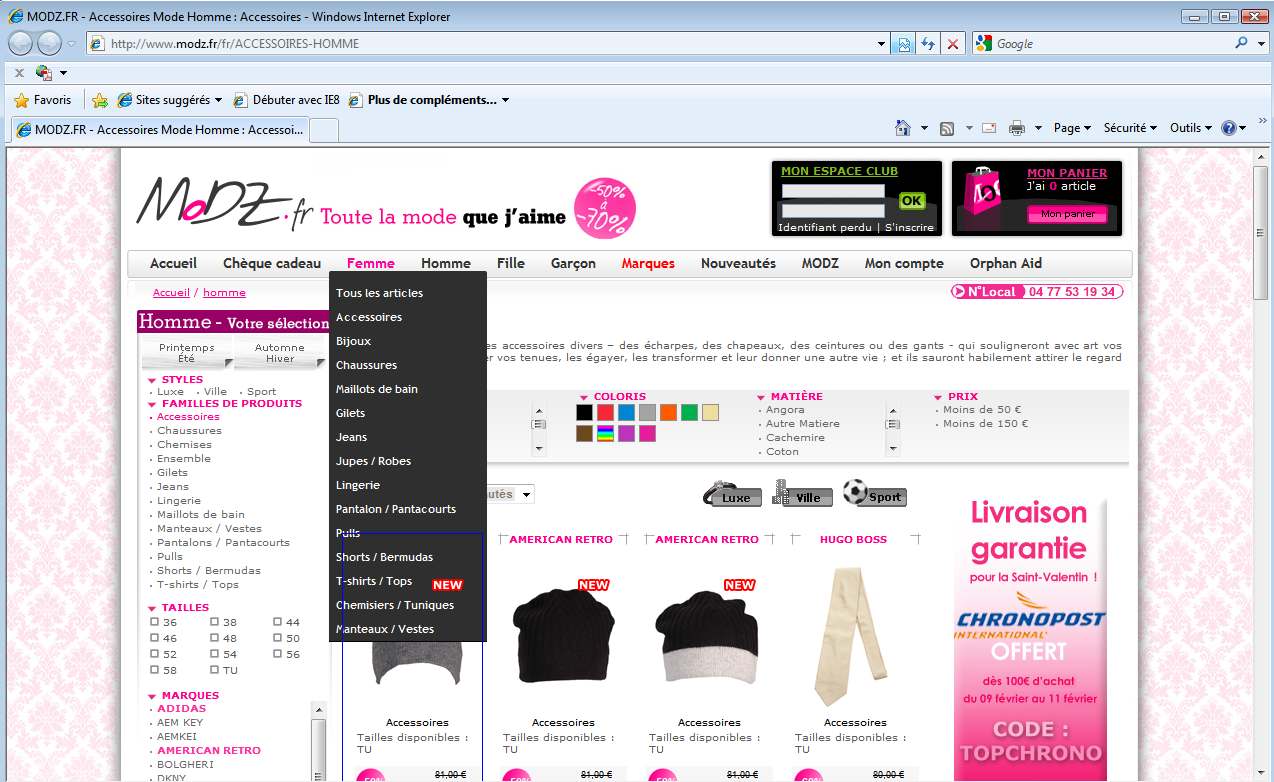
Task: Click the Google search magnifier icon
Action: click(x=1241, y=44)
